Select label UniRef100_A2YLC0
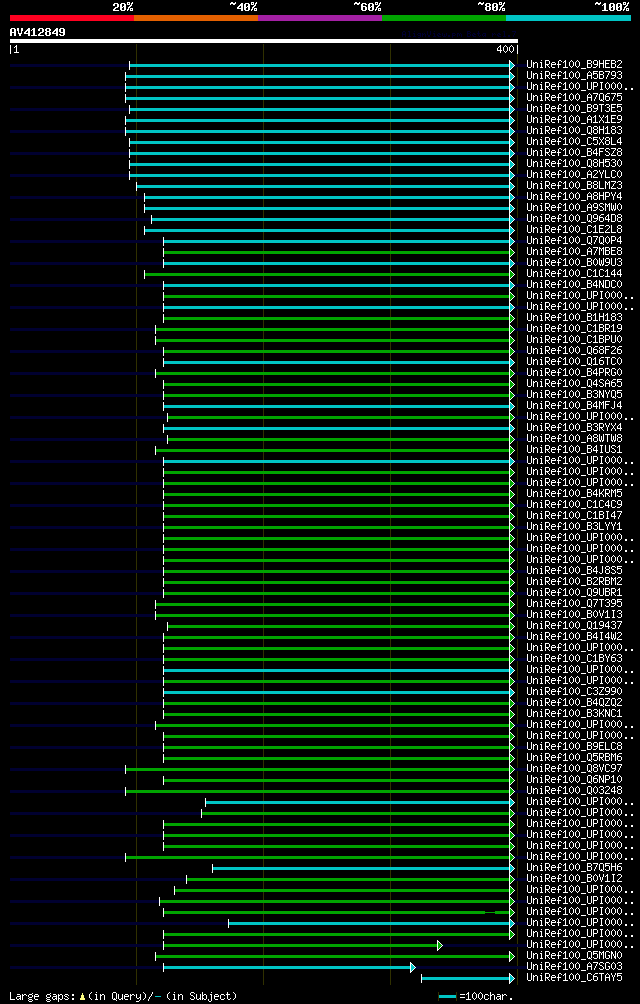 [573, 174]
